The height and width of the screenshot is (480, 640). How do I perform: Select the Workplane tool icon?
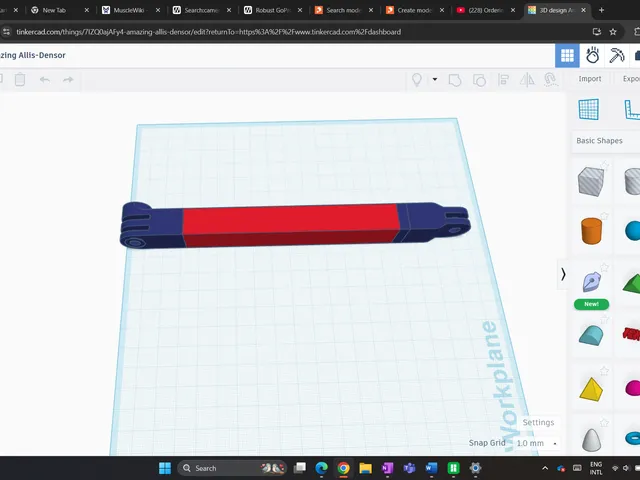589,109
